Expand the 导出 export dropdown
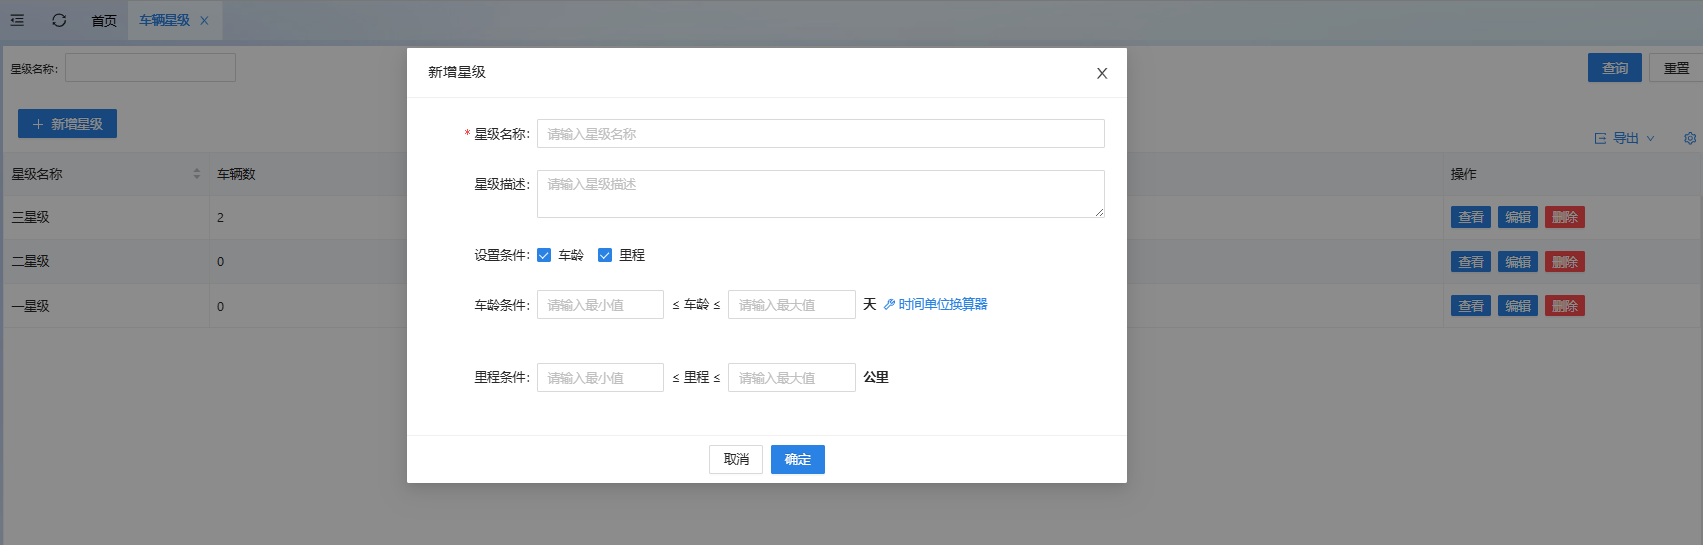 coord(1625,138)
